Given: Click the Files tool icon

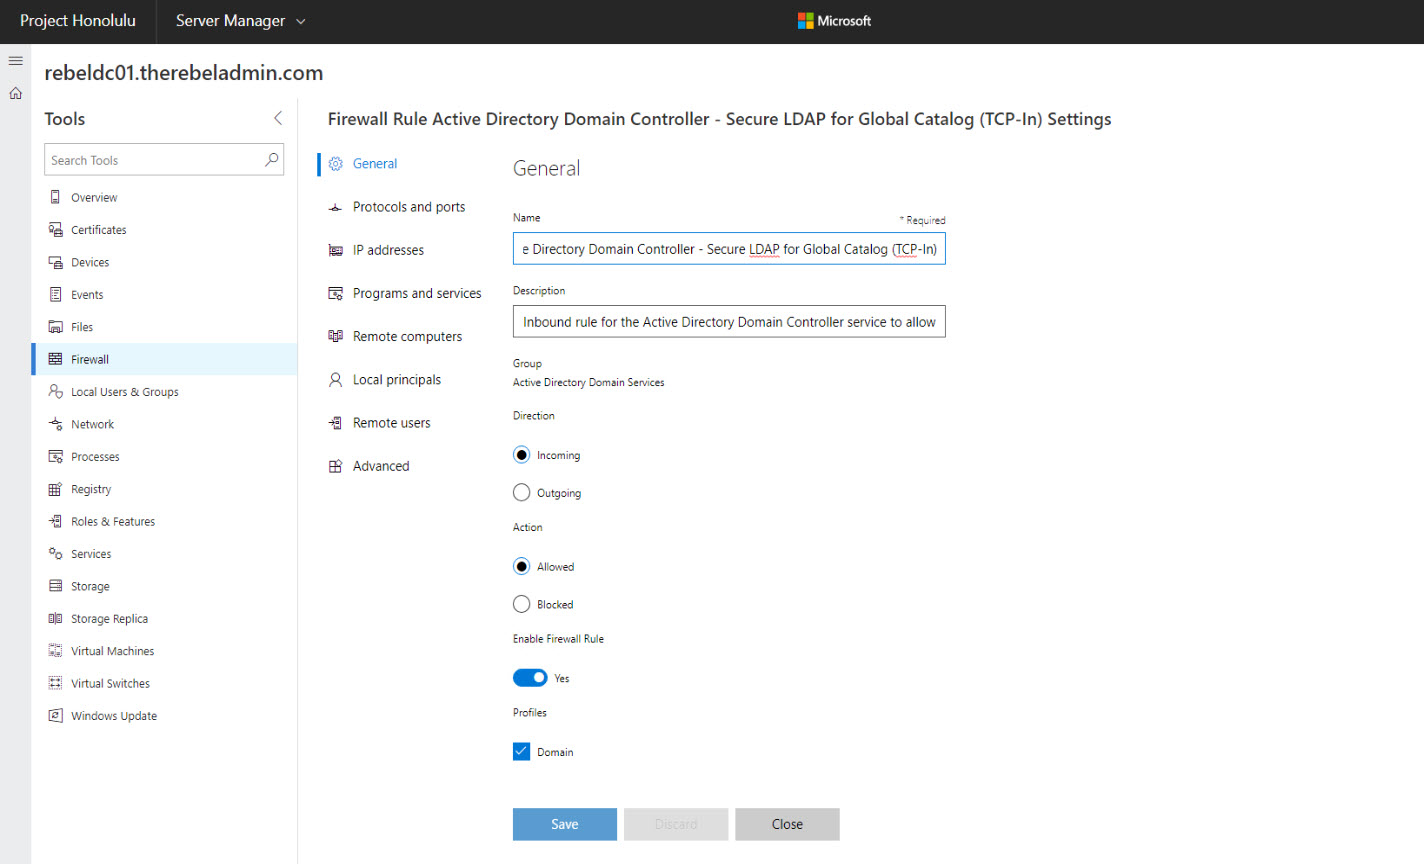Looking at the screenshot, I should tap(55, 327).
